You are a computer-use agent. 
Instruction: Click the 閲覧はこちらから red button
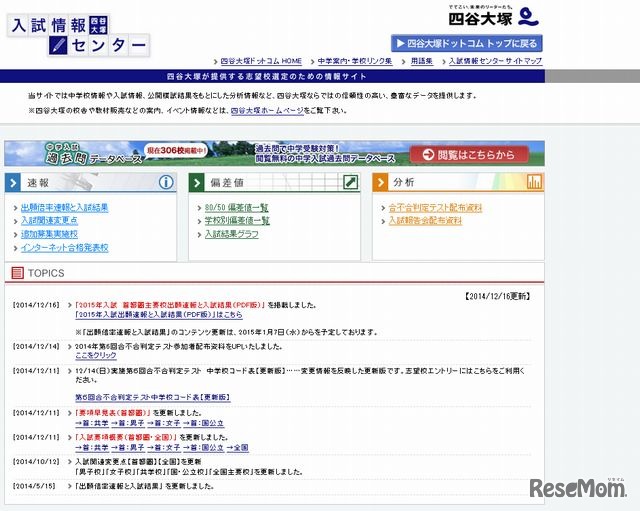pyautogui.click(x=469, y=155)
